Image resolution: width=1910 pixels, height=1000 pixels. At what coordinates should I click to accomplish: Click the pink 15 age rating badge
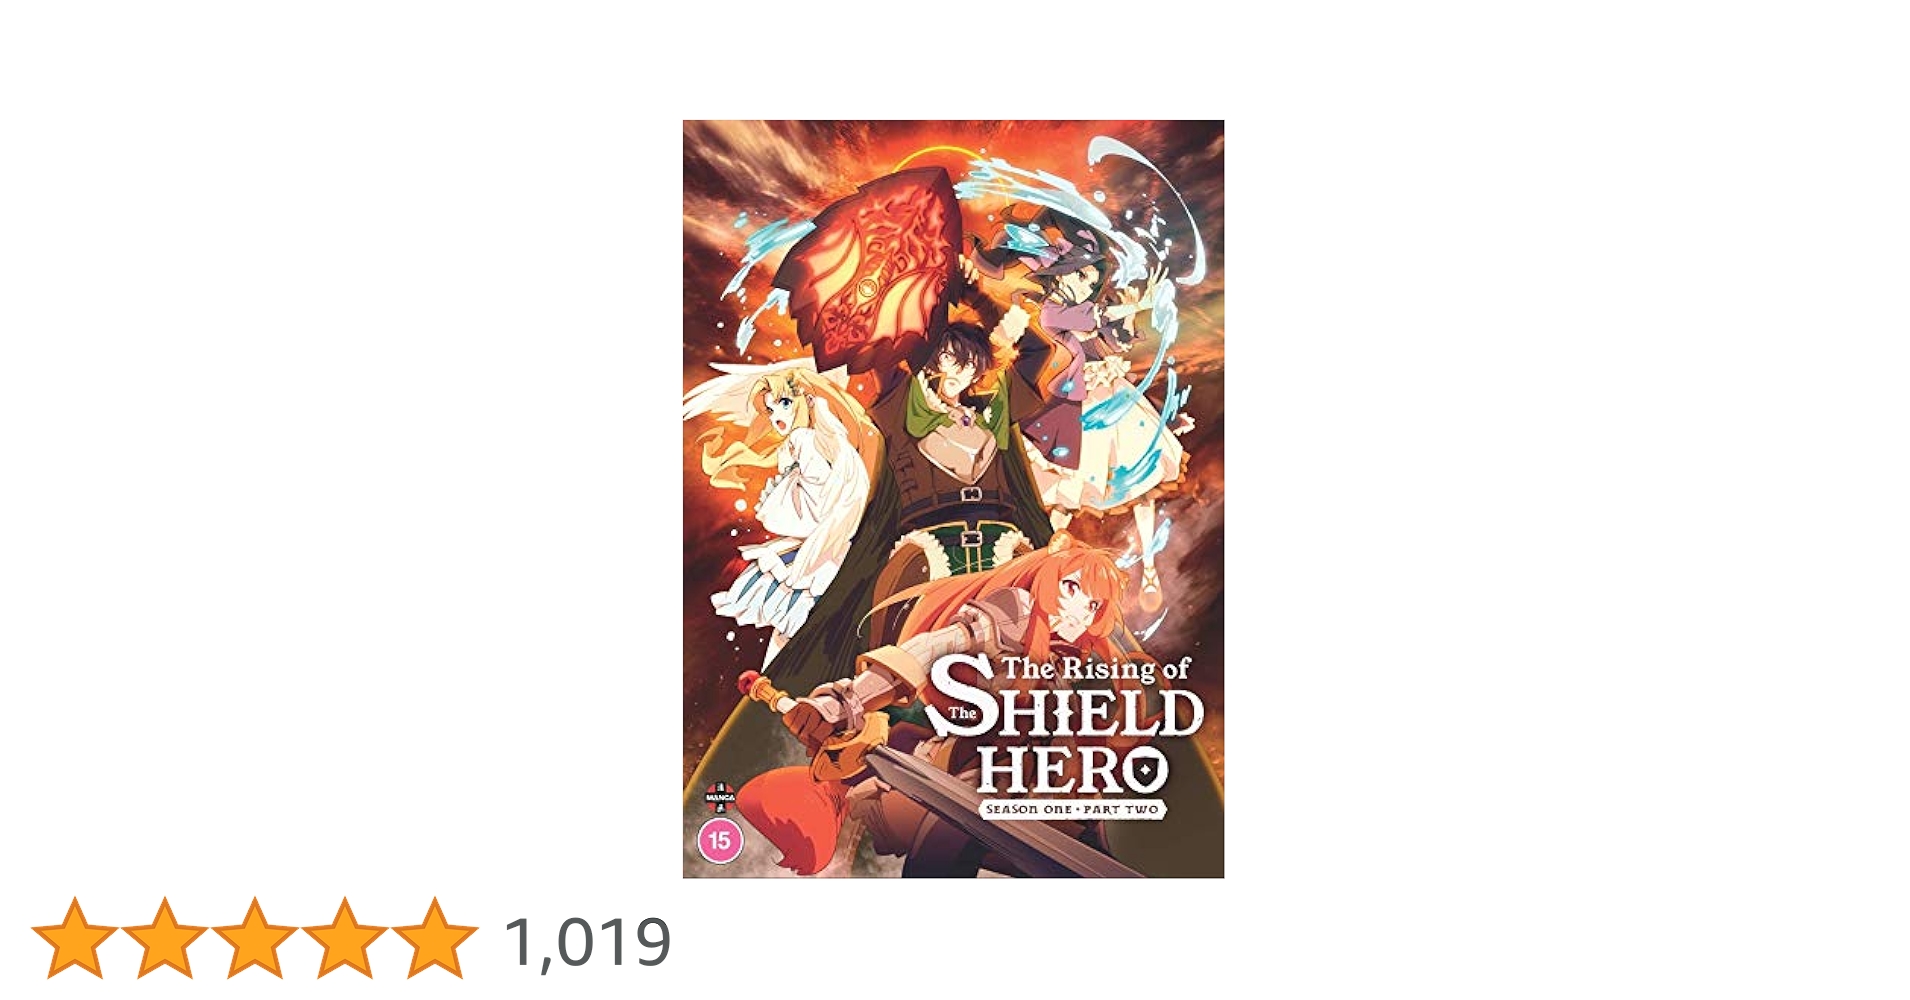[720, 841]
